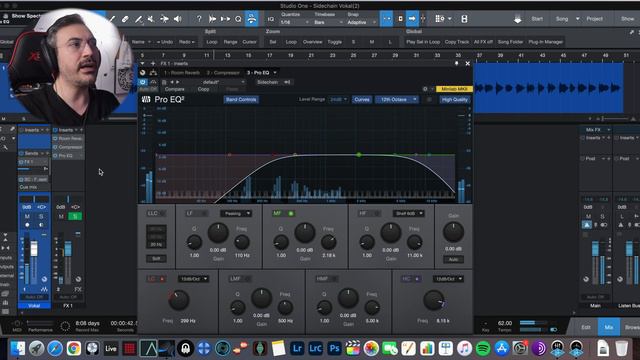Open Timebase Bars dropdown
640x360 pixels.
coord(328,22)
